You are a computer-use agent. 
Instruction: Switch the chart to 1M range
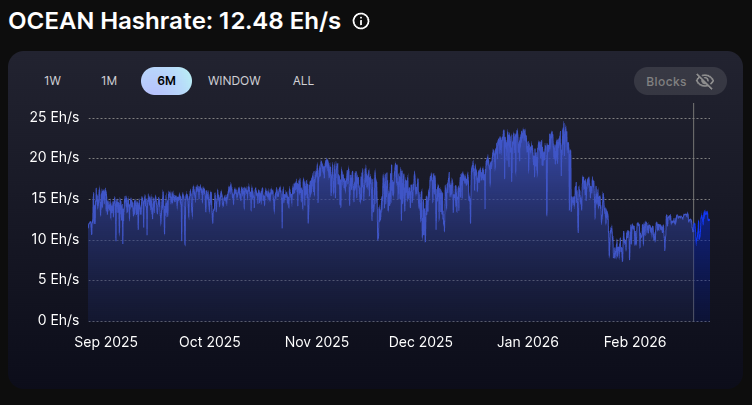click(109, 81)
